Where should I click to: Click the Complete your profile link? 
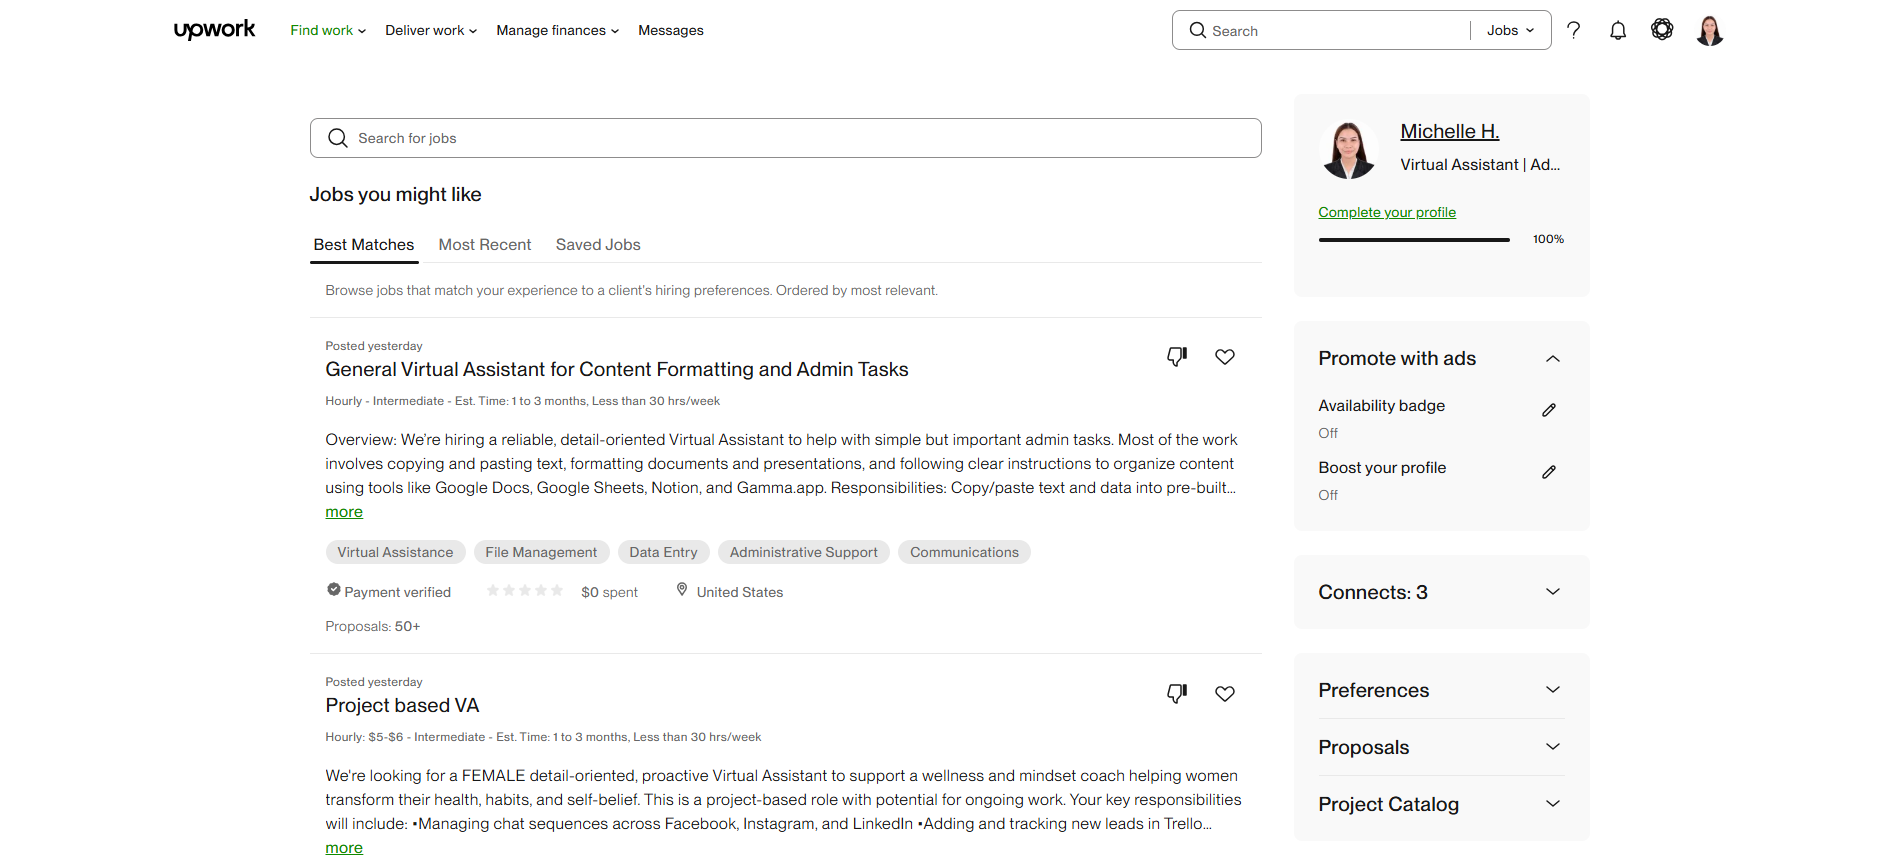point(1386,212)
